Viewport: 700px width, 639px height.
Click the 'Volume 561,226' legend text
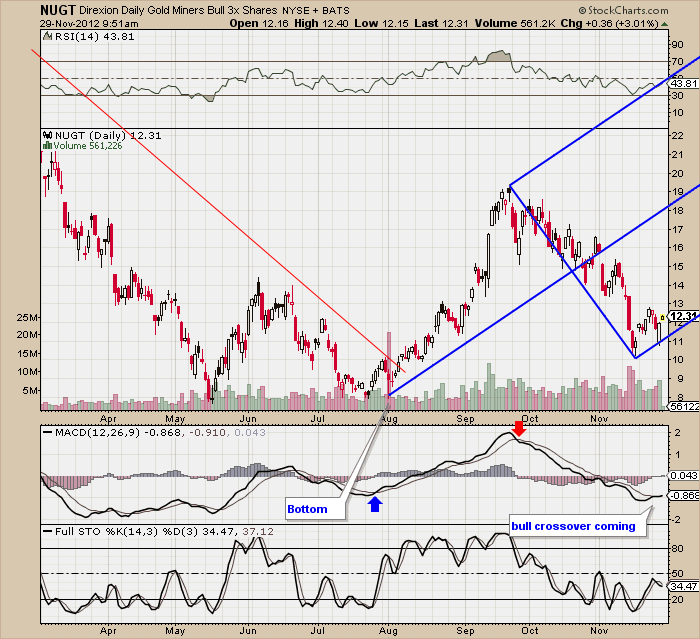coord(88,146)
